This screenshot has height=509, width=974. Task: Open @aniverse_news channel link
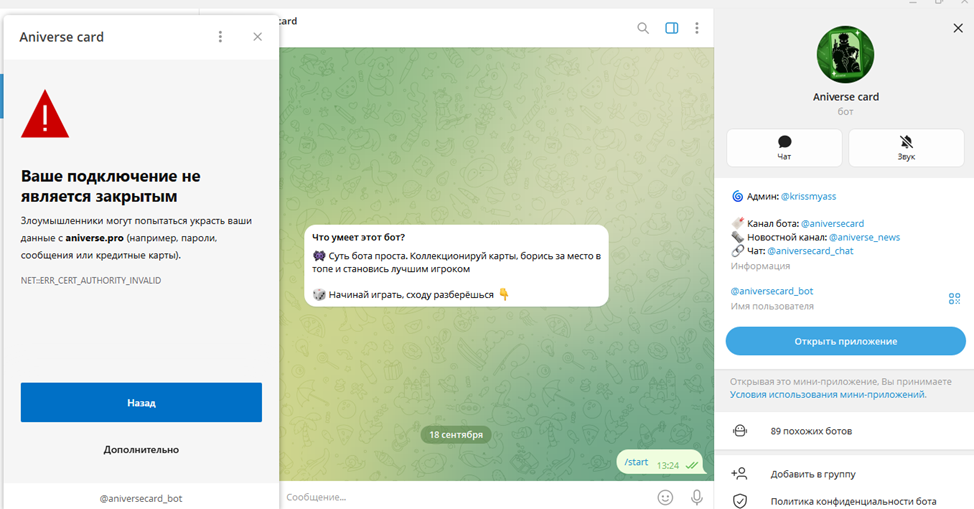pos(864,237)
